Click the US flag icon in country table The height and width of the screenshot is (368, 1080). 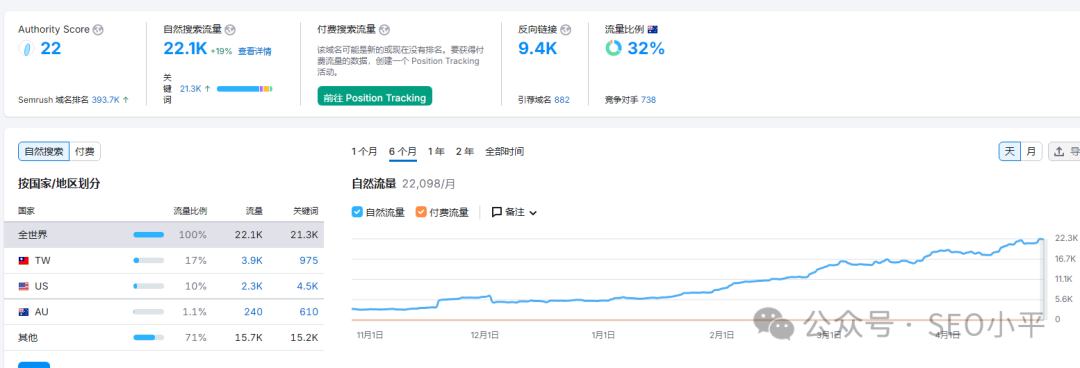click(23, 286)
